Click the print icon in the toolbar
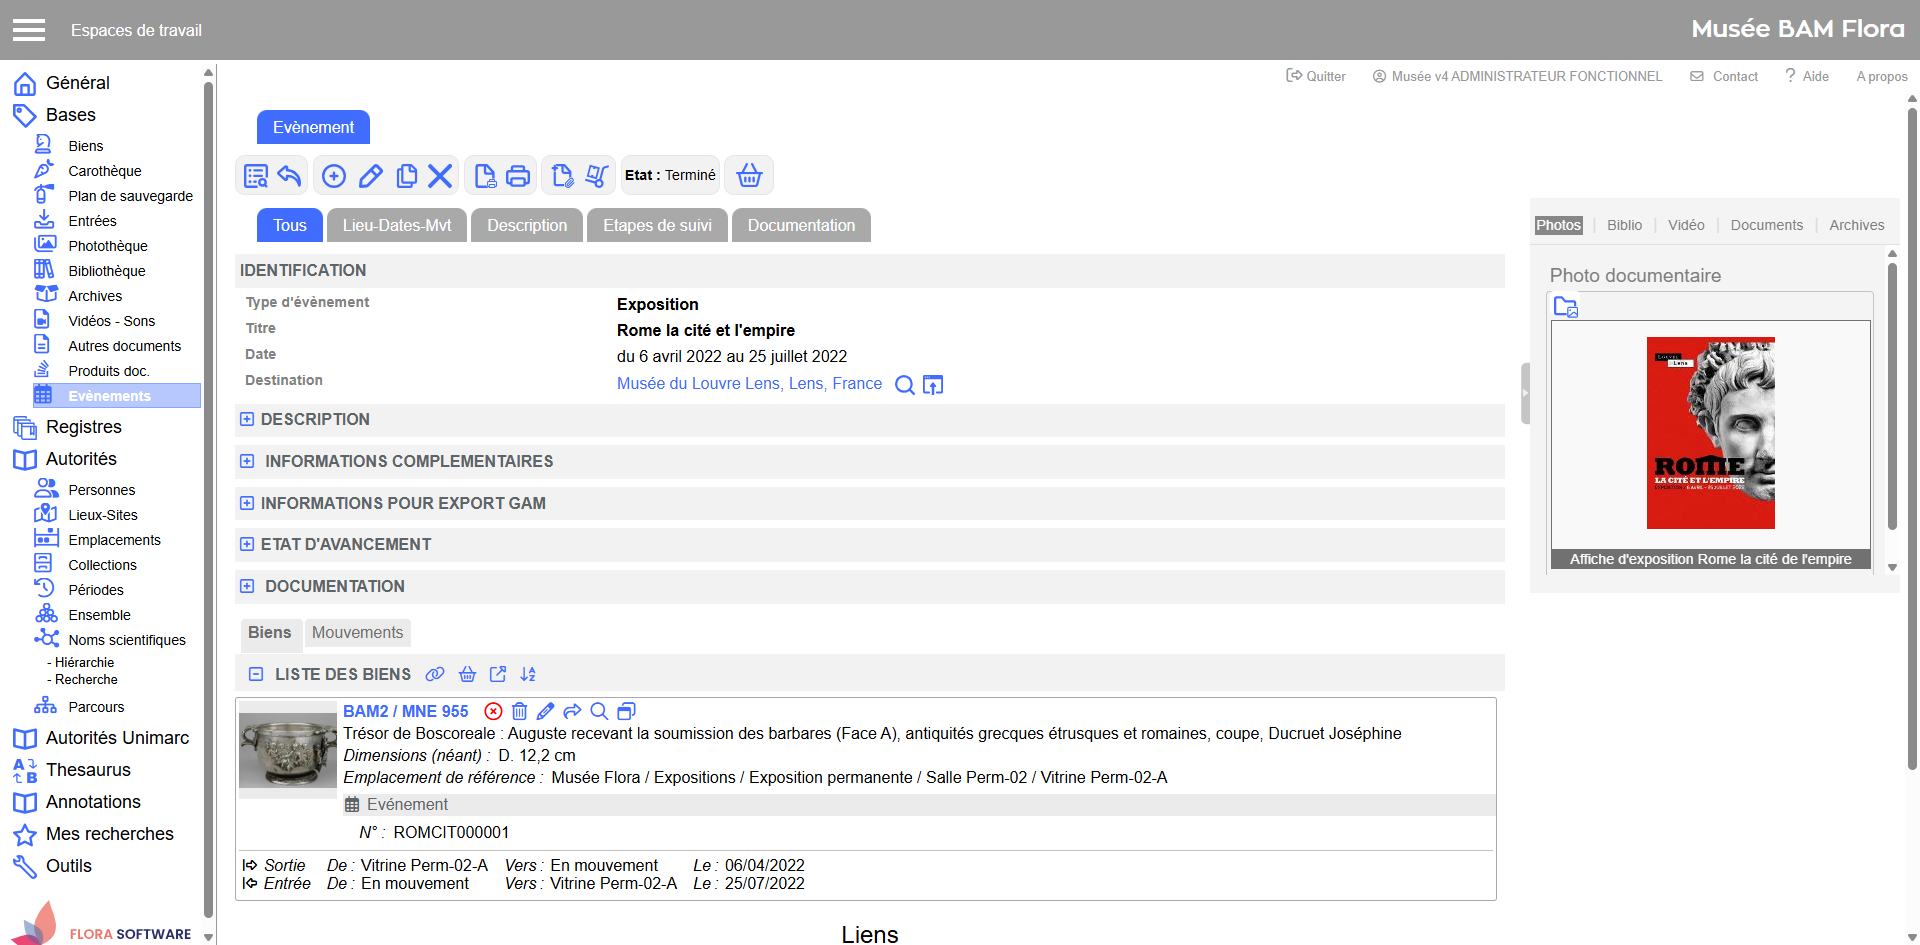 pyautogui.click(x=517, y=176)
